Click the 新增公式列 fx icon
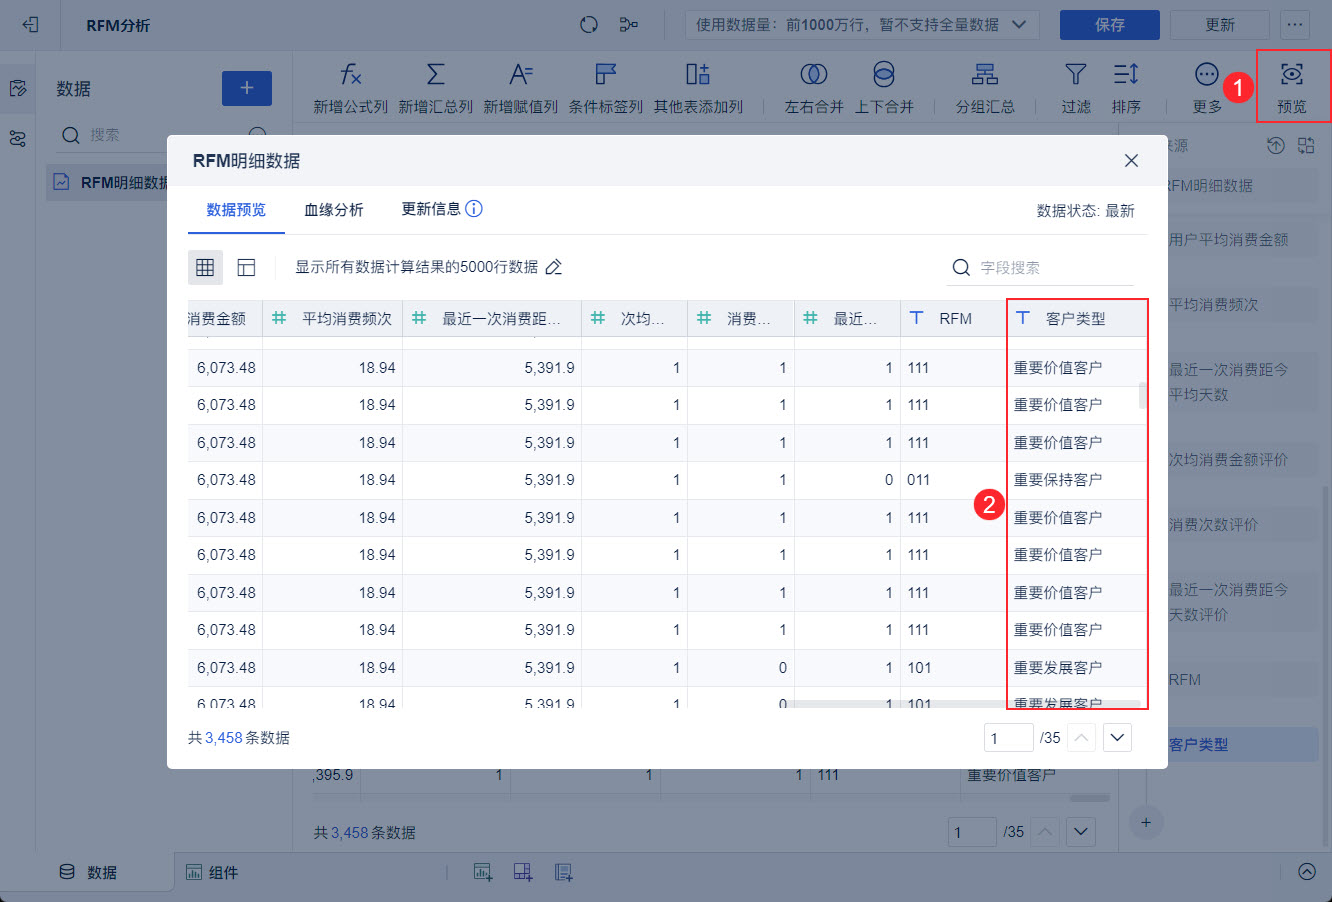This screenshot has height=902, width=1332. click(350, 75)
